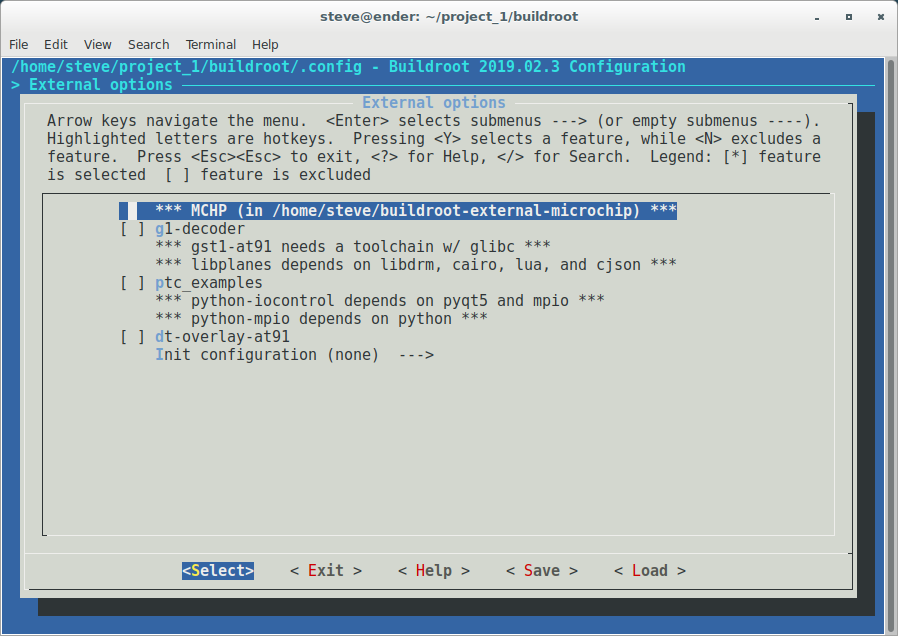Enable the ptc_examples option checkbox

(x=132, y=283)
